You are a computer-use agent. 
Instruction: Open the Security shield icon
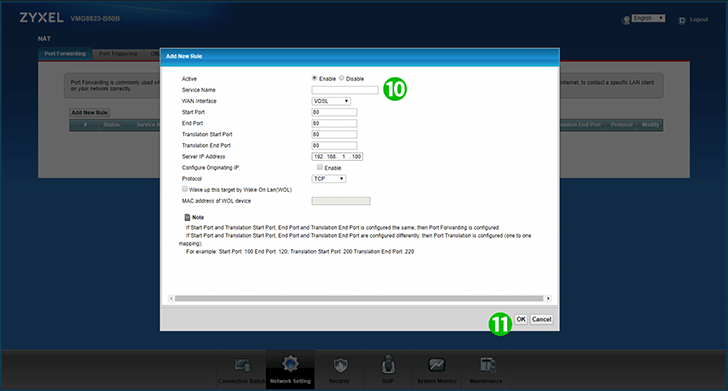pos(340,365)
